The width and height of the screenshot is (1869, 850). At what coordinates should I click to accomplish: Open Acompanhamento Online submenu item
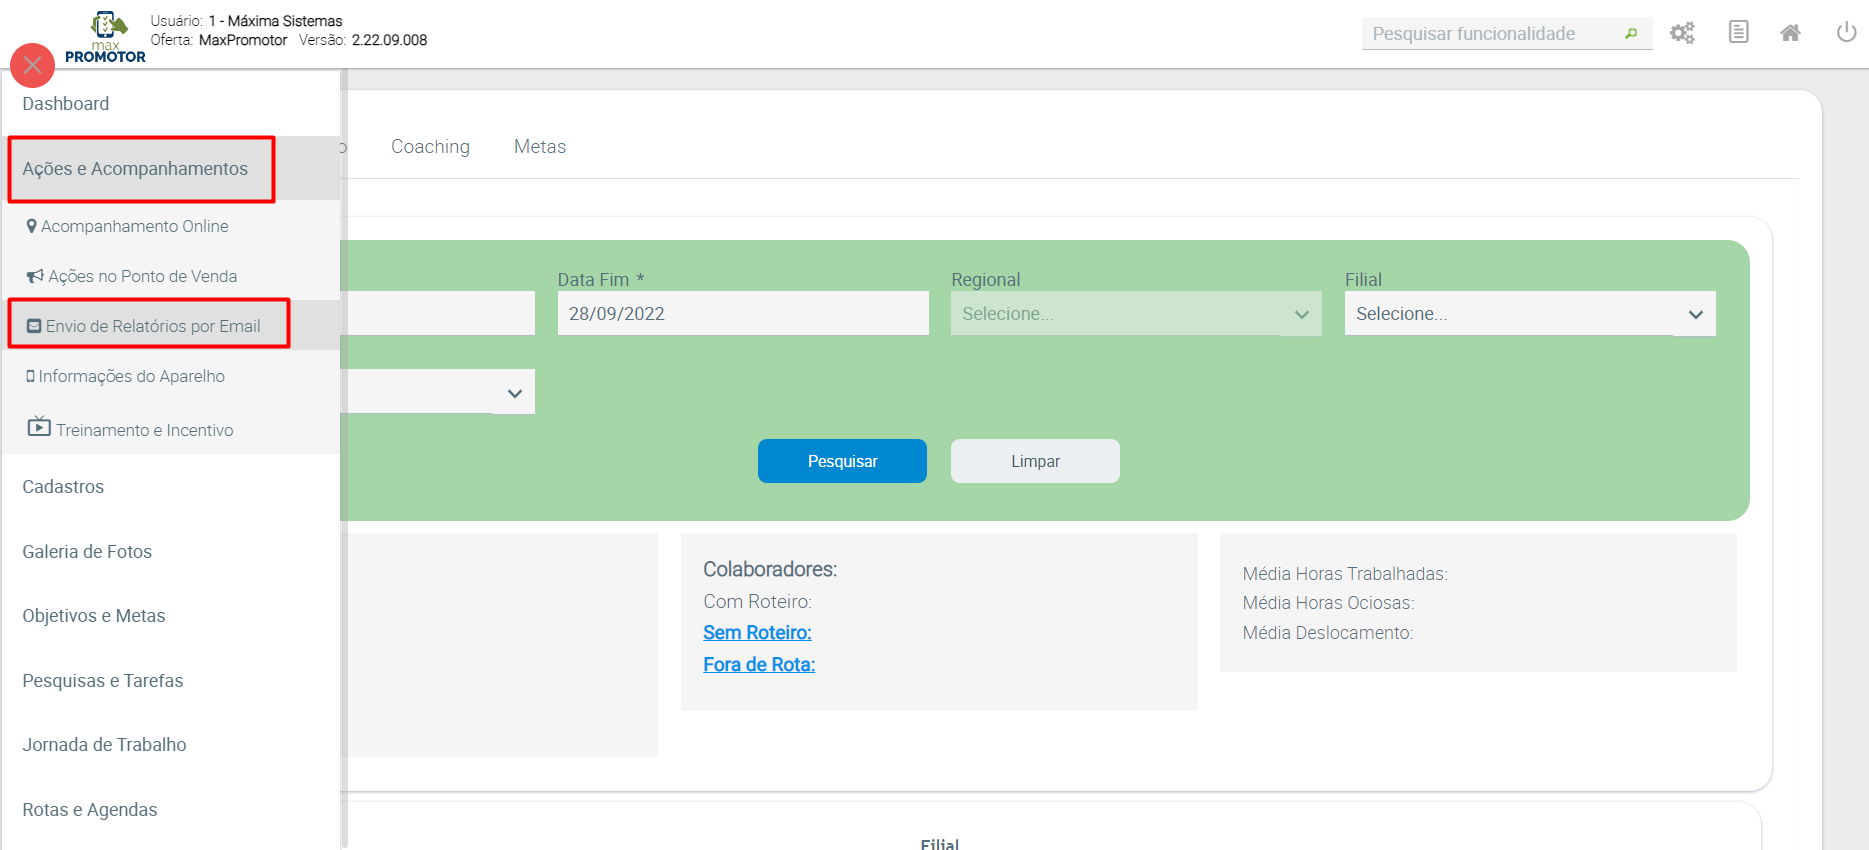pyautogui.click(x=135, y=226)
